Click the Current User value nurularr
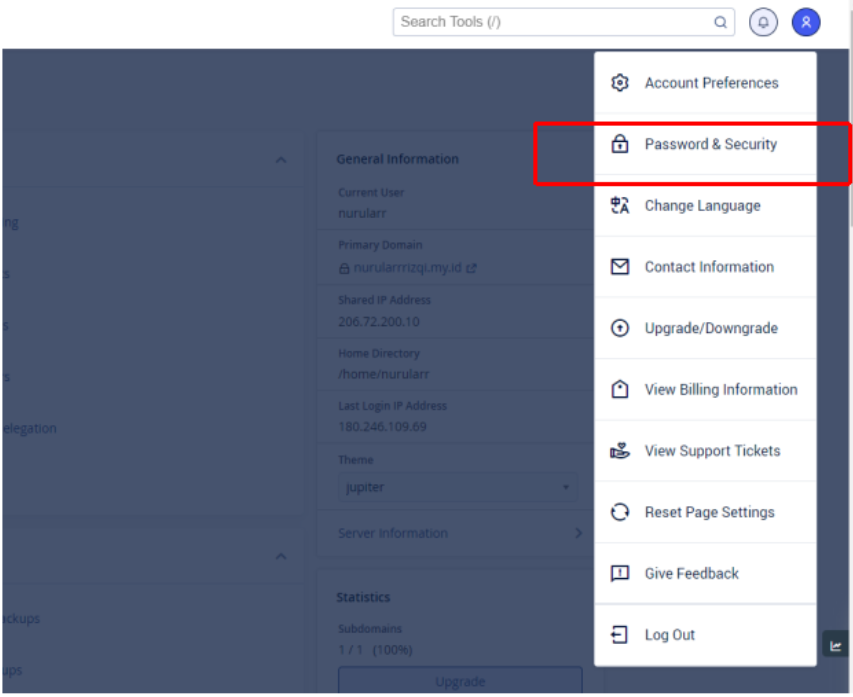This screenshot has width=853, height=697. pyautogui.click(x=362, y=213)
